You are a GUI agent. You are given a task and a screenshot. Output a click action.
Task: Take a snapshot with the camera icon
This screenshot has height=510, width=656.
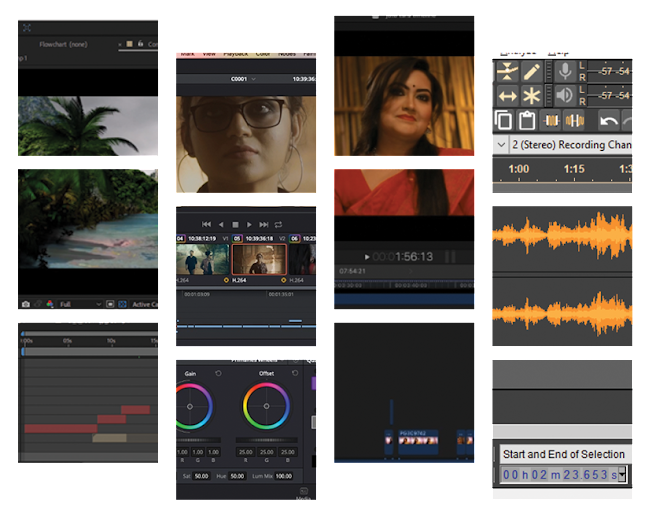pyautogui.click(x=25, y=304)
